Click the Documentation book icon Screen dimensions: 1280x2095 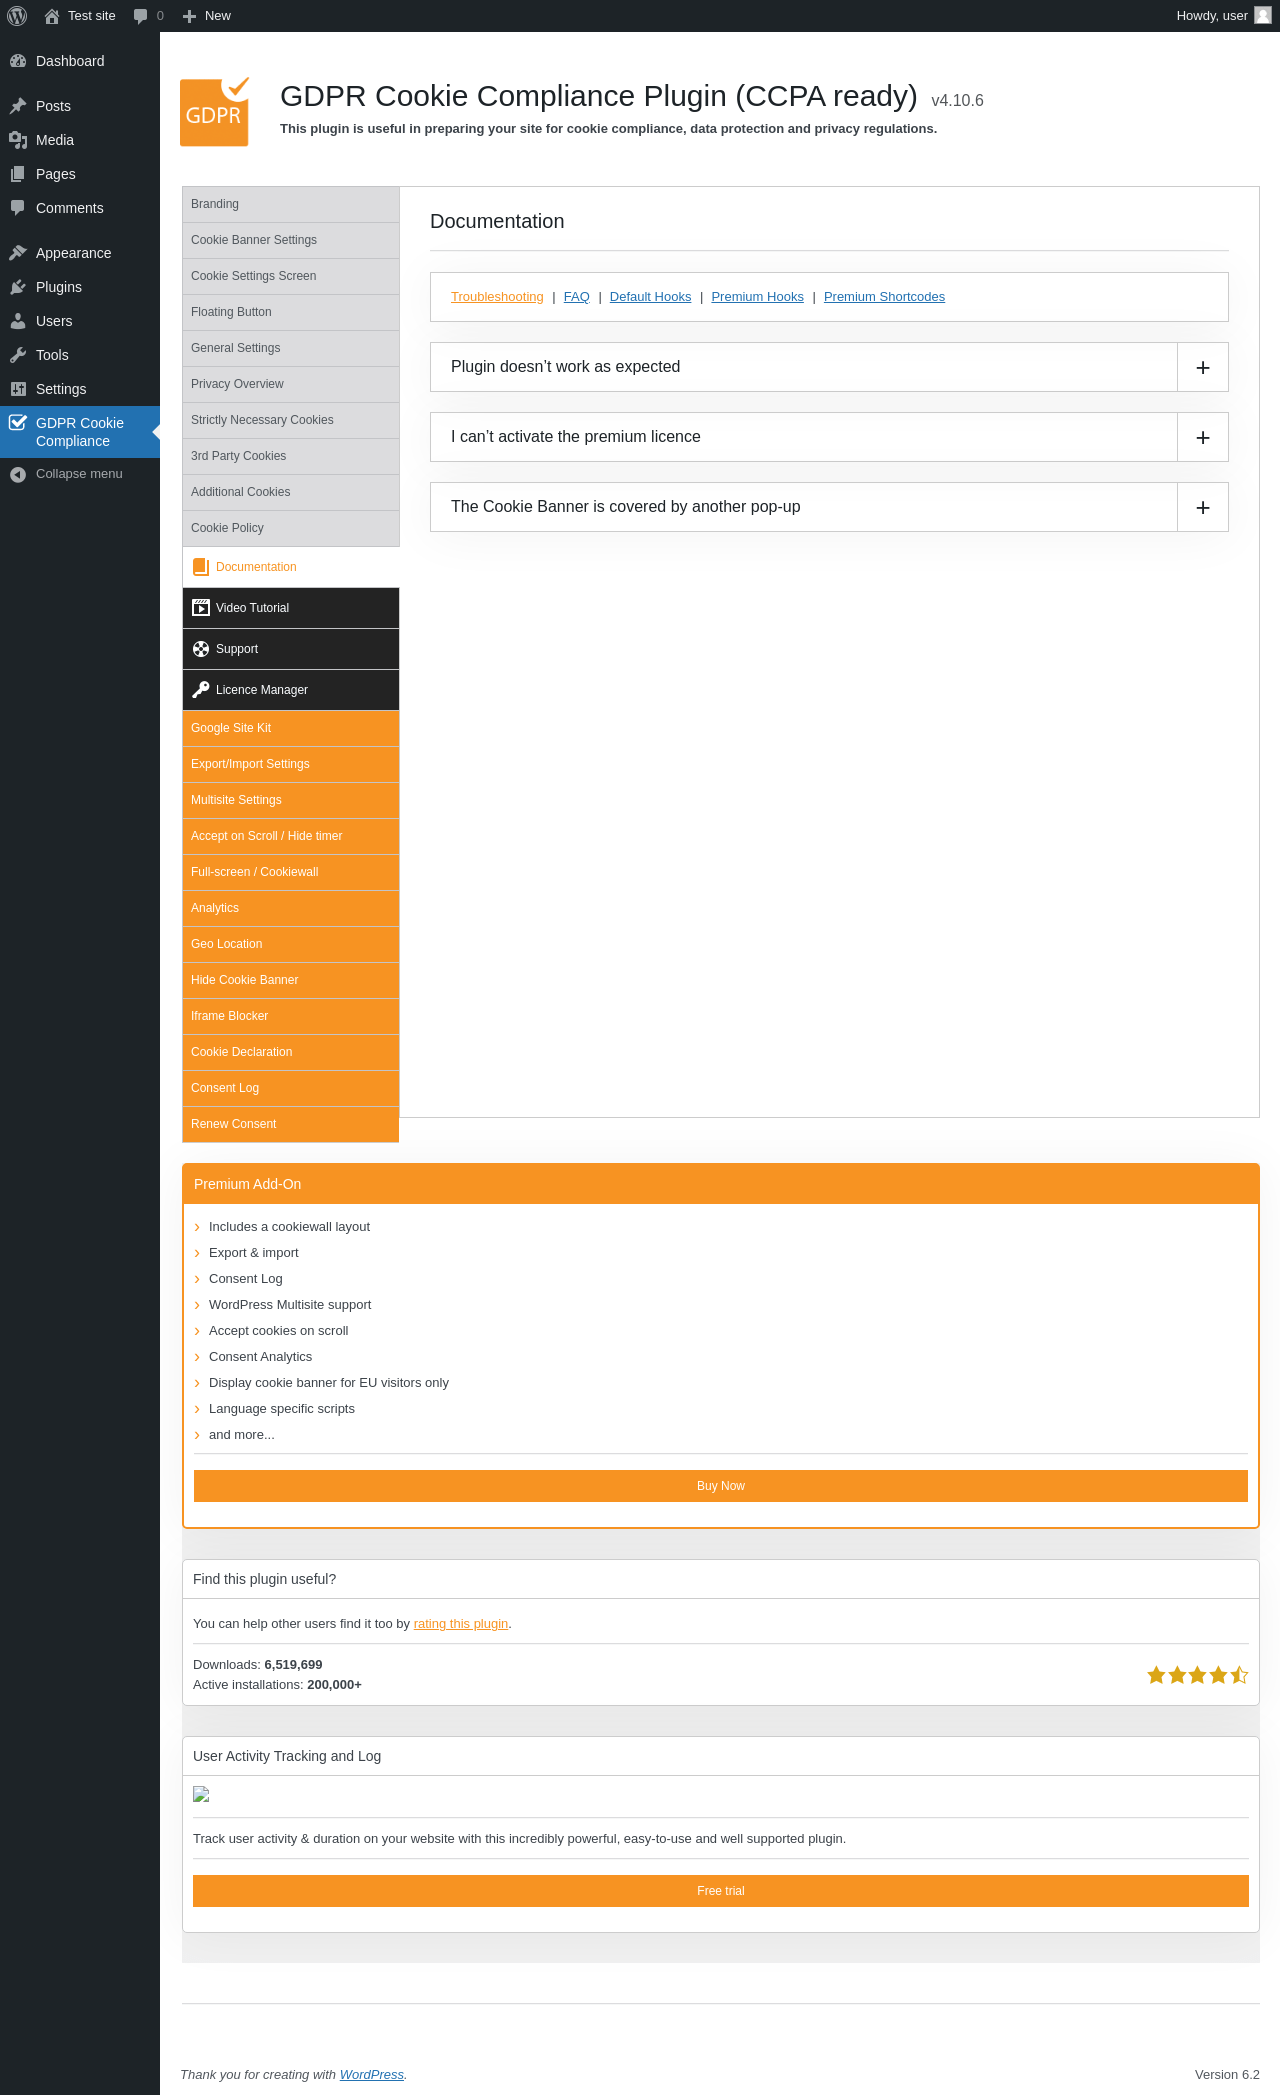click(x=201, y=567)
